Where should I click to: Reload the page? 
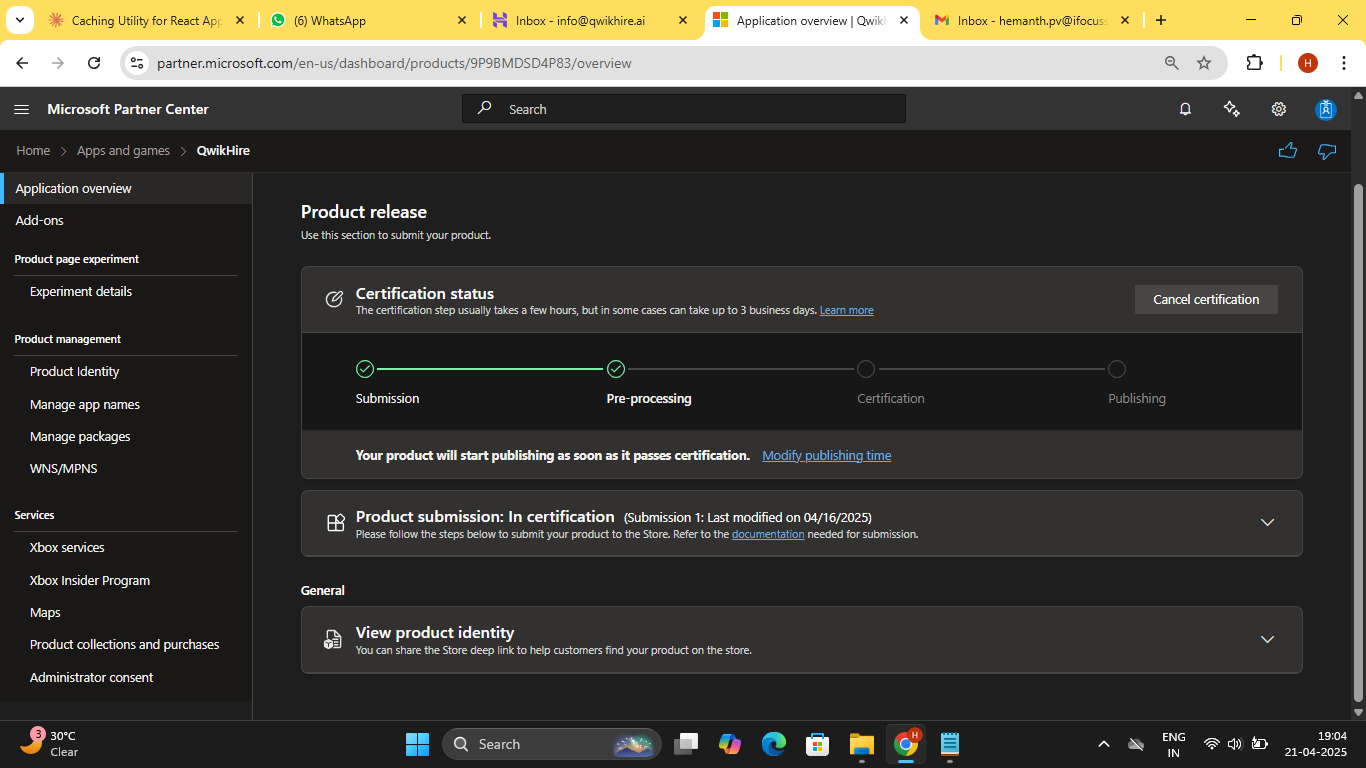pyautogui.click(x=94, y=63)
